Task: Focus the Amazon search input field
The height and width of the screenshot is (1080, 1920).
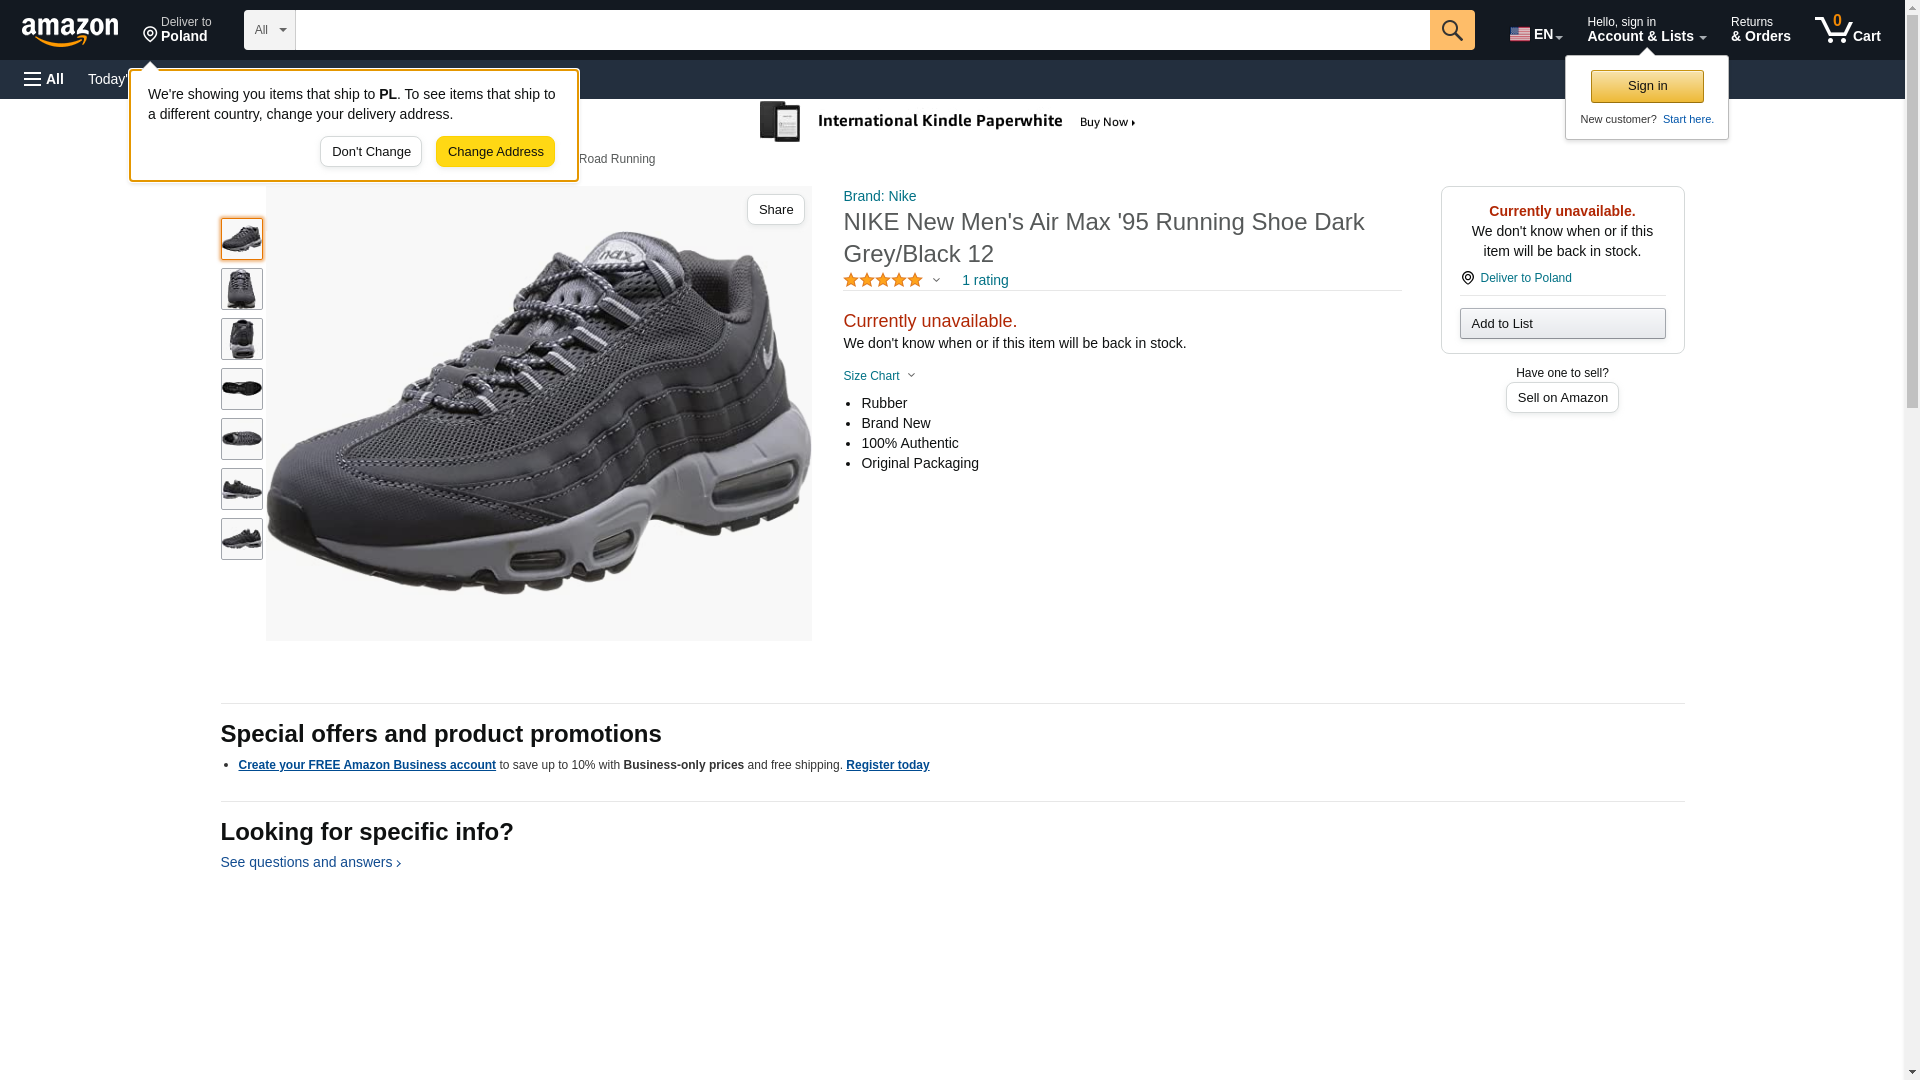Action: pyautogui.click(x=862, y=30)
